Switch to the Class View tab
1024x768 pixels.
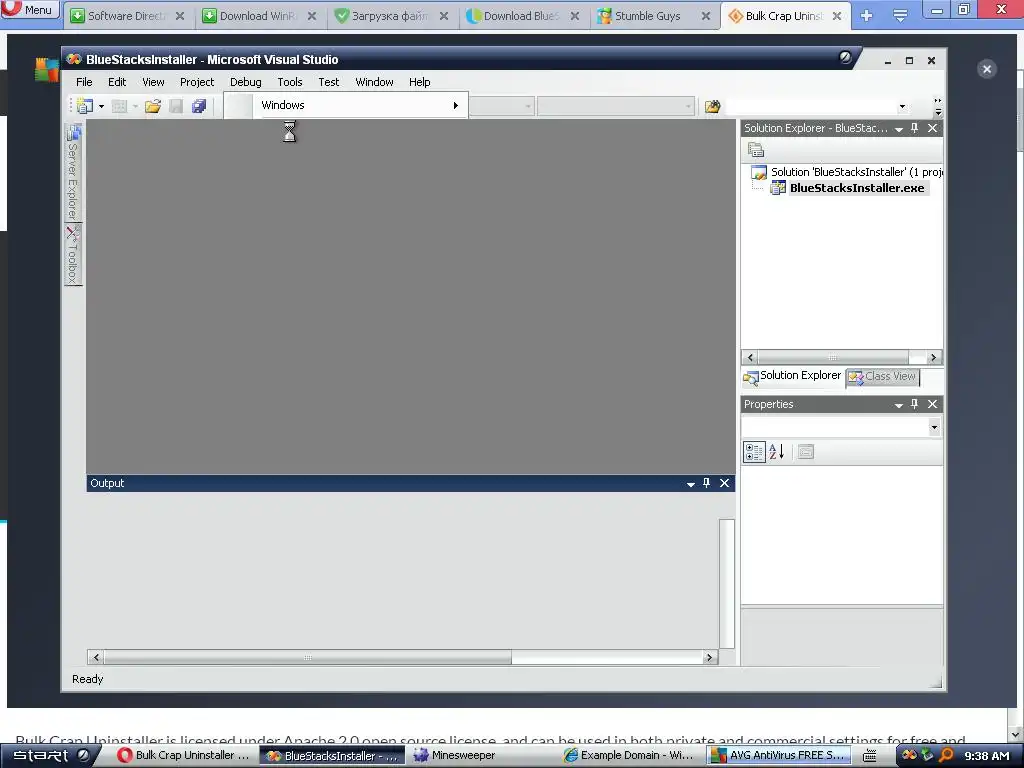(x=882, y=377)
